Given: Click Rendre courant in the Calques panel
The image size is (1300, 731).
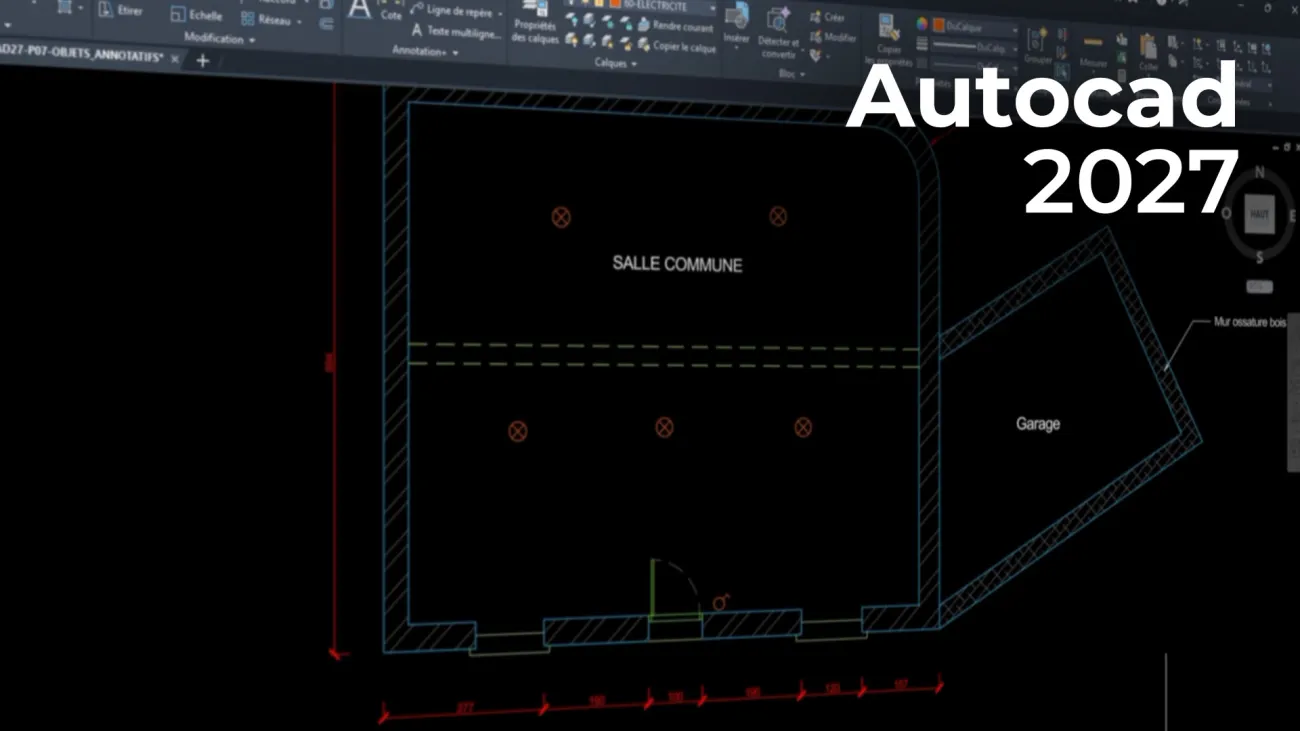Looking at the screenshot, I should [674, 26].
